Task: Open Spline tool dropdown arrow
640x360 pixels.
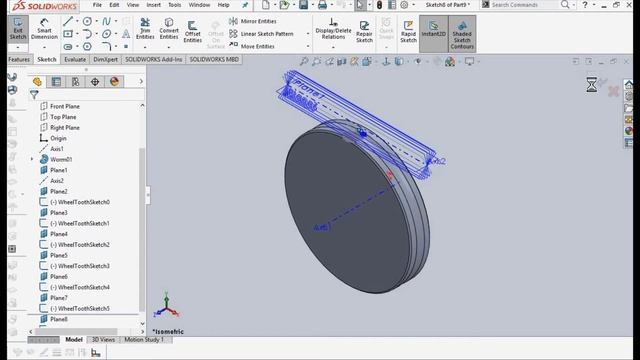Action: [116, 21]
